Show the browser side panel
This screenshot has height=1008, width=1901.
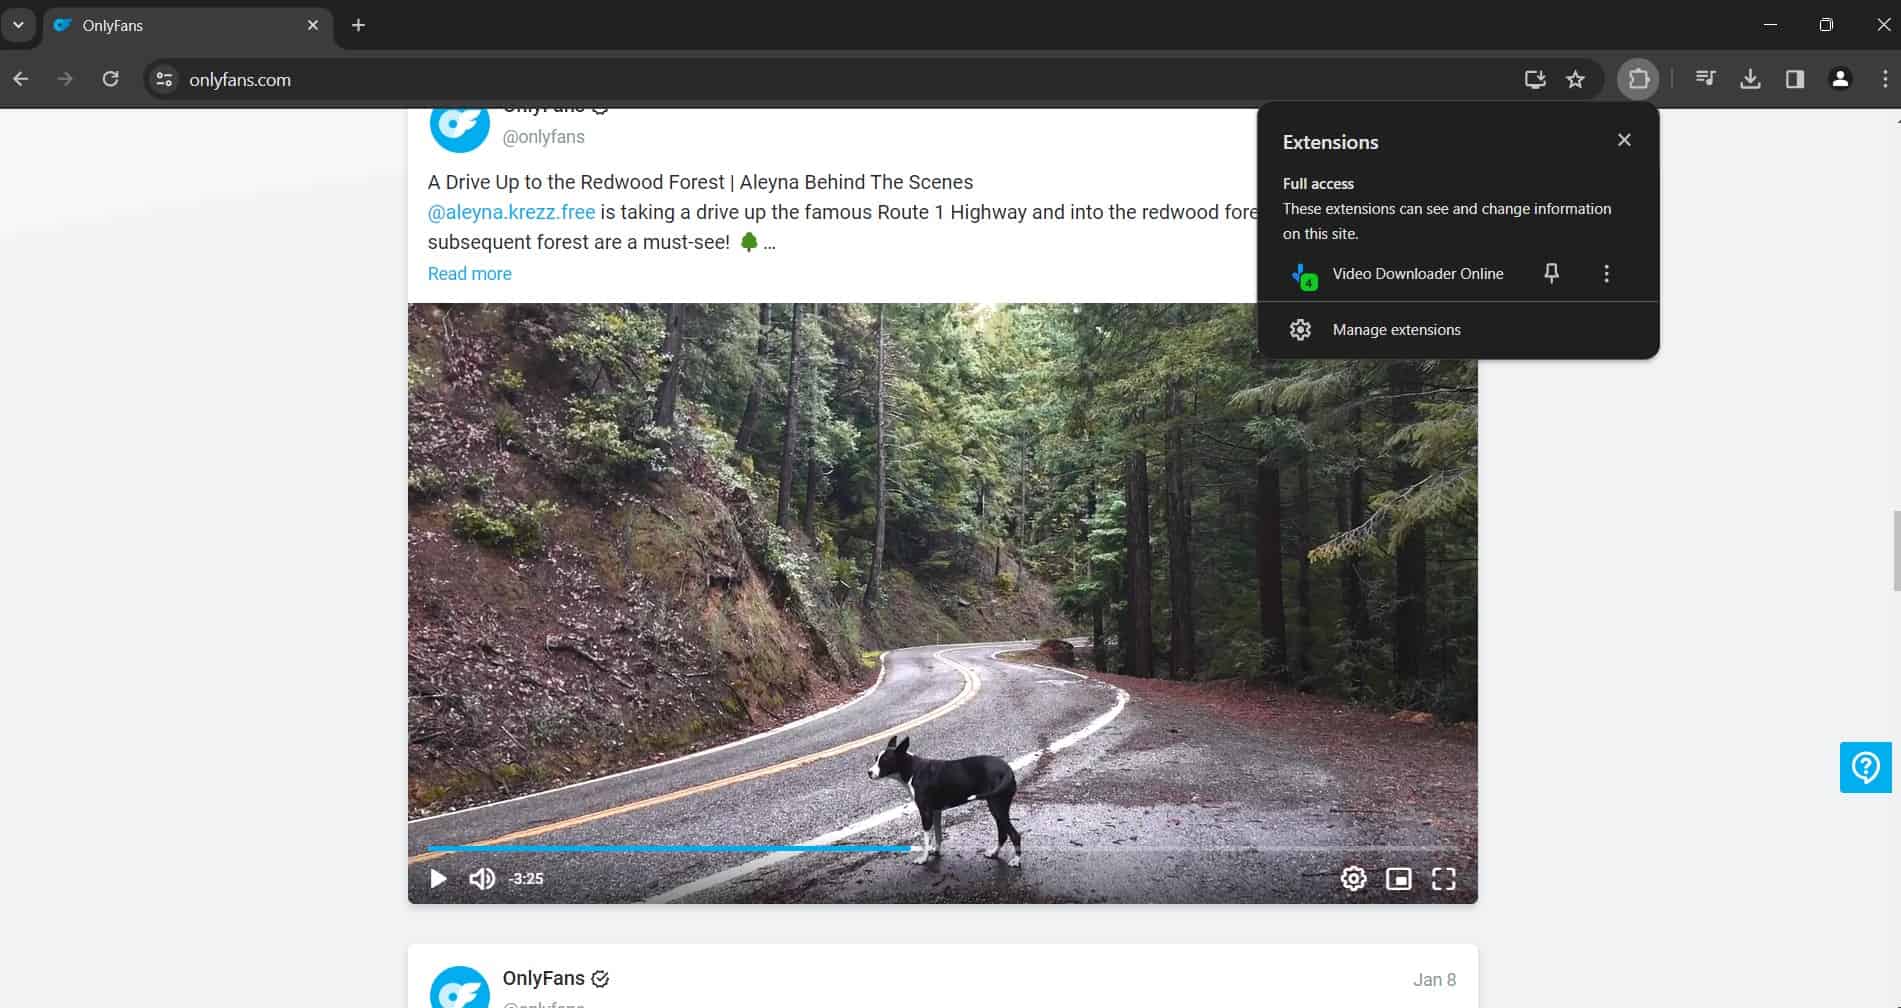point(1795,79)
